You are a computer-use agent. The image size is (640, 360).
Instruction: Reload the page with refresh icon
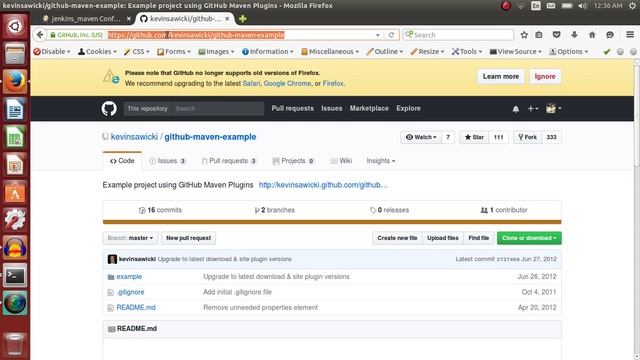click(x=391, y=35)
